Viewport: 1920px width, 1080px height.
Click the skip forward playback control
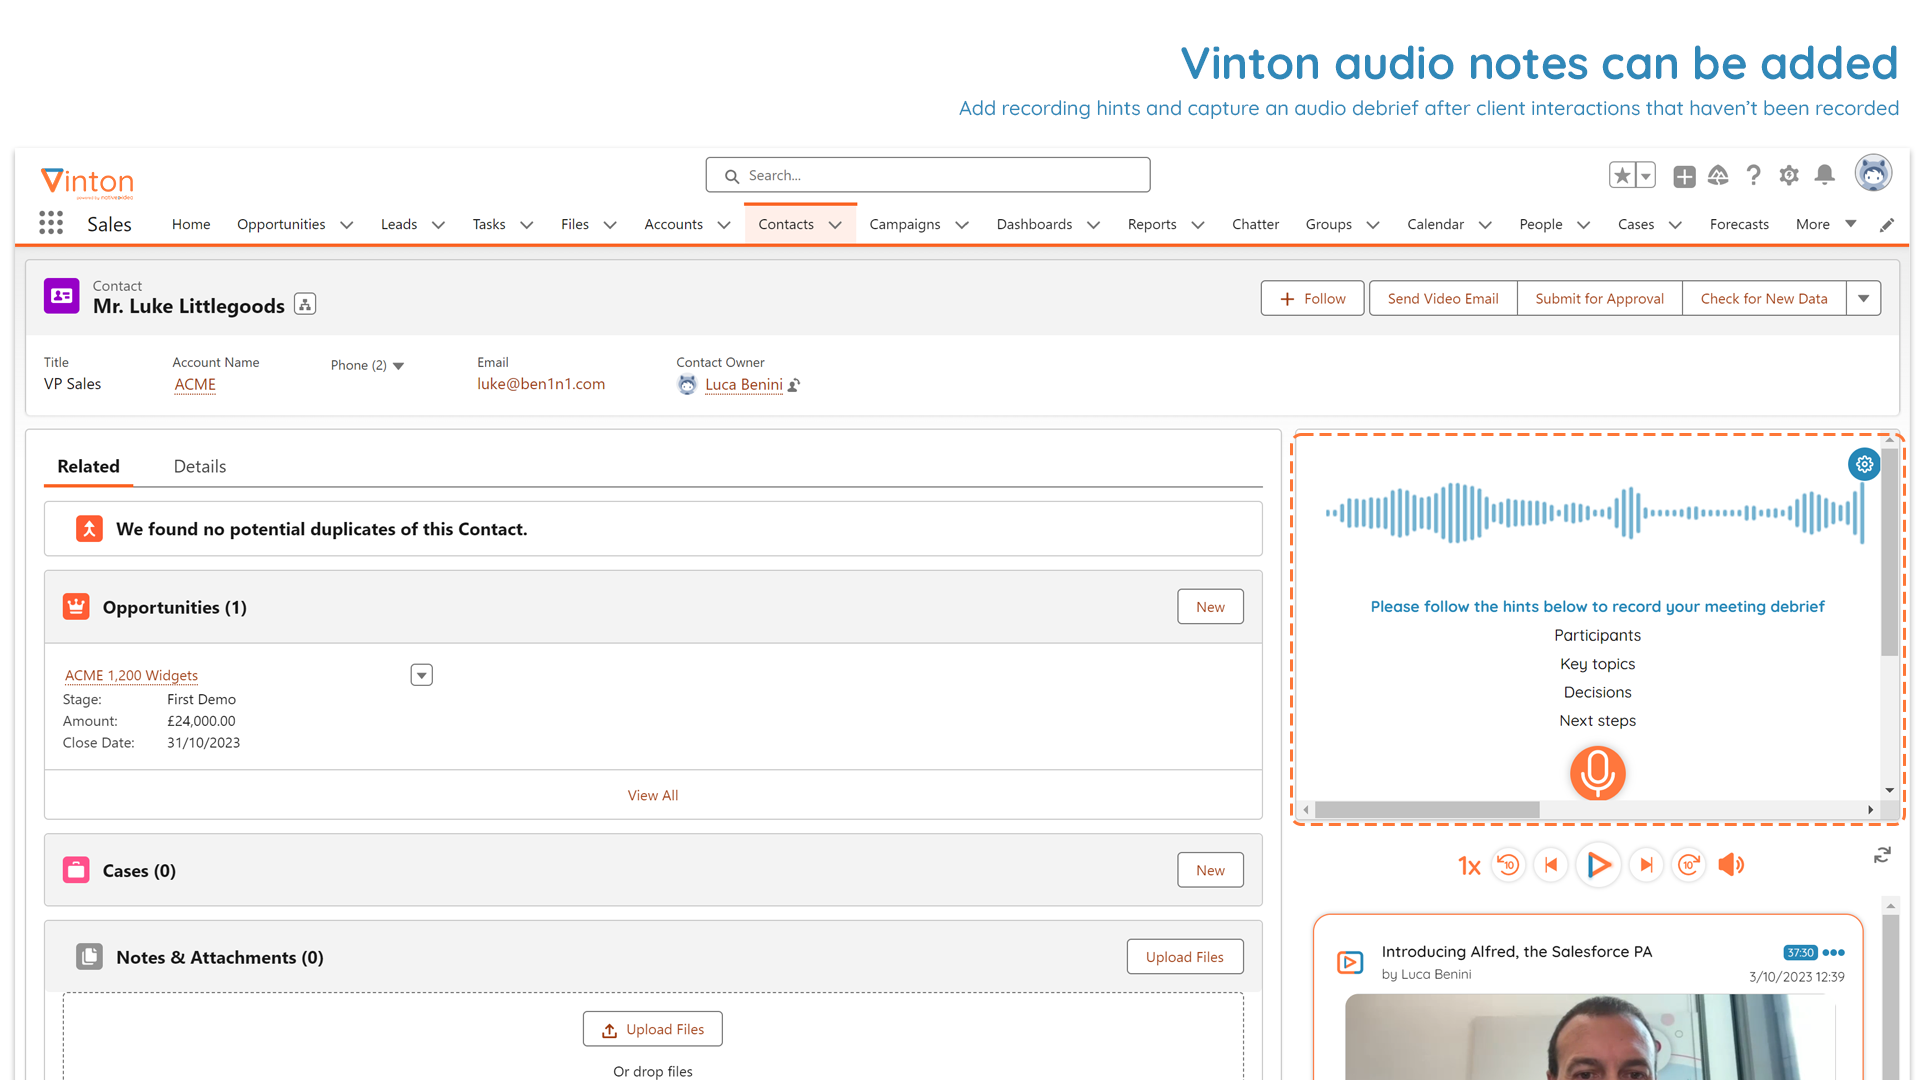pyautogui.click(x=1644, y=865)
